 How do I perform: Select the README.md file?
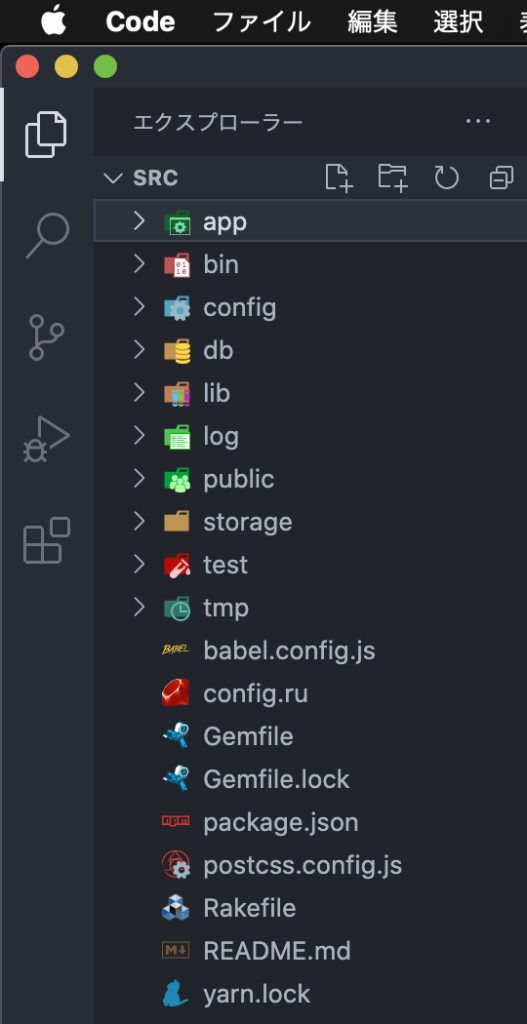[x=310, y=951]
